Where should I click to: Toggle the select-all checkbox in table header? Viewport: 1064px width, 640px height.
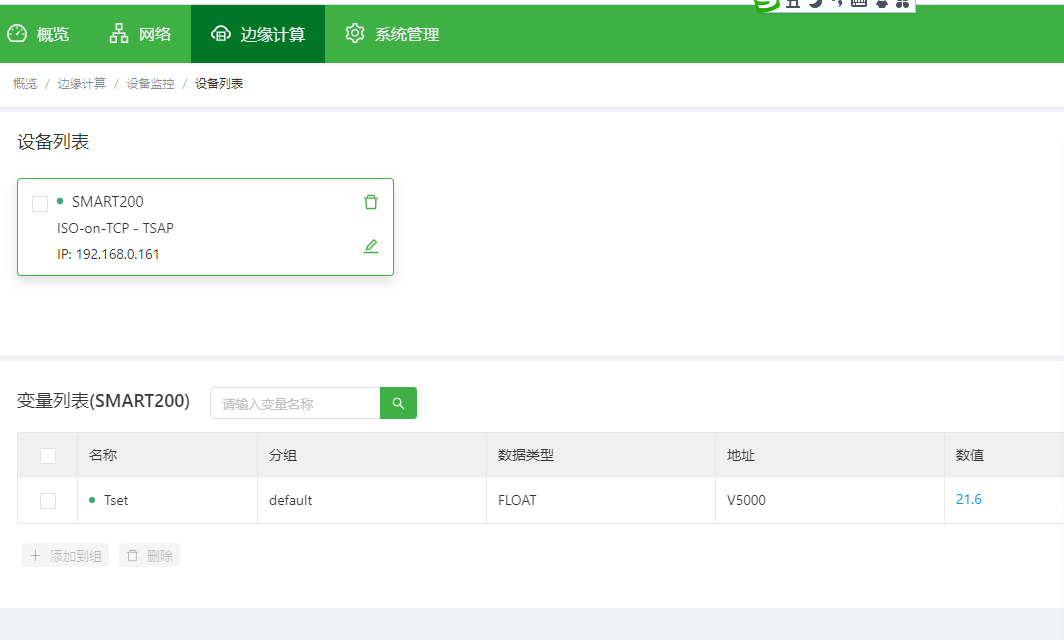(x=47, y=454)
